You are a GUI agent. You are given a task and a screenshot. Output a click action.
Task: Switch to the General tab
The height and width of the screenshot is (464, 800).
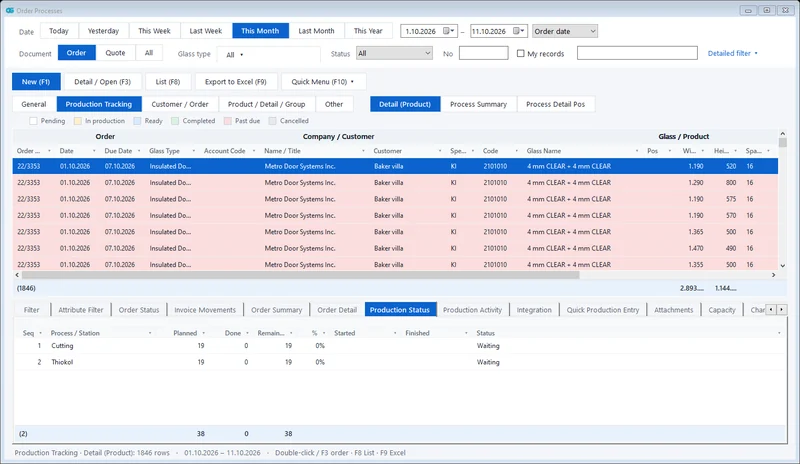click(x=34, y=104)
